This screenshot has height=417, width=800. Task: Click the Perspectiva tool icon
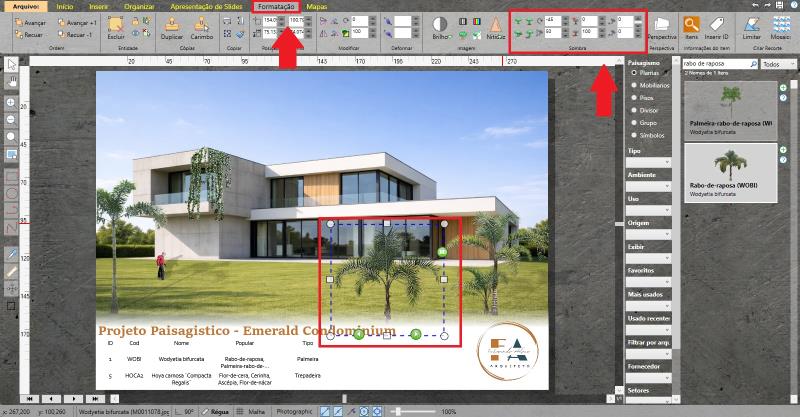[661, 28]
